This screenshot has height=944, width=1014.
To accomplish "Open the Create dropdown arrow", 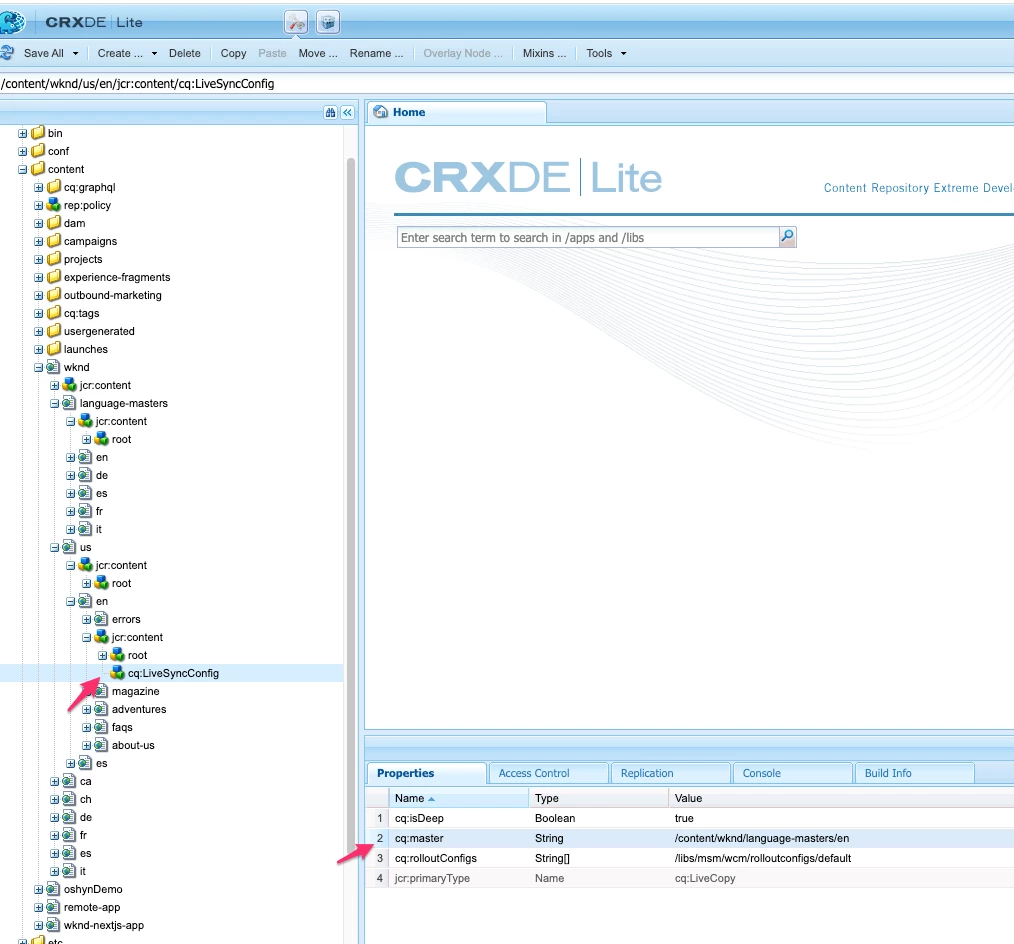I will click(155, 54).
